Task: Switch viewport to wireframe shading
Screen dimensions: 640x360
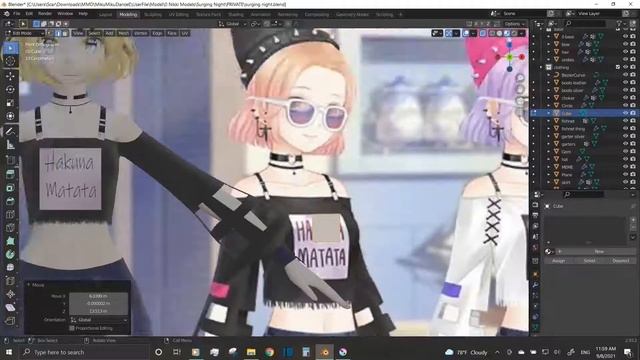Action: tap(492, 33)
